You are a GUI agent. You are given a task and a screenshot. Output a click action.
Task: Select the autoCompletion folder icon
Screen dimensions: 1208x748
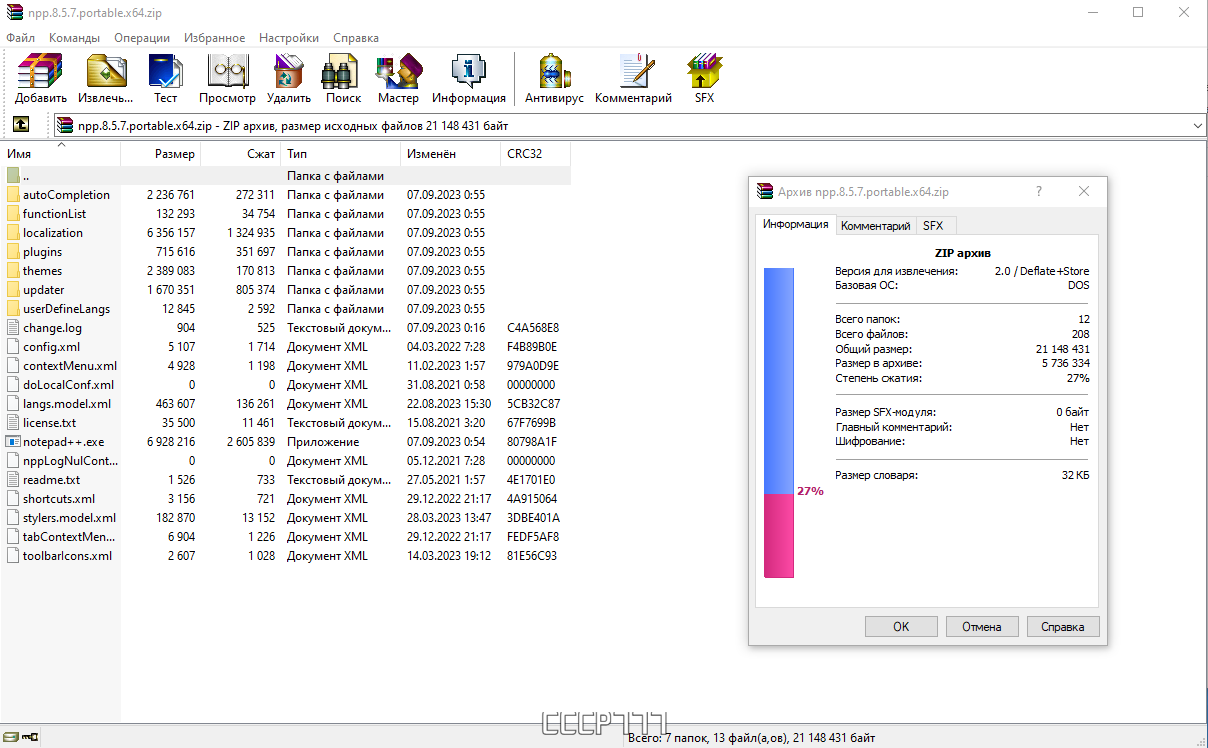[x=13, y=195]
